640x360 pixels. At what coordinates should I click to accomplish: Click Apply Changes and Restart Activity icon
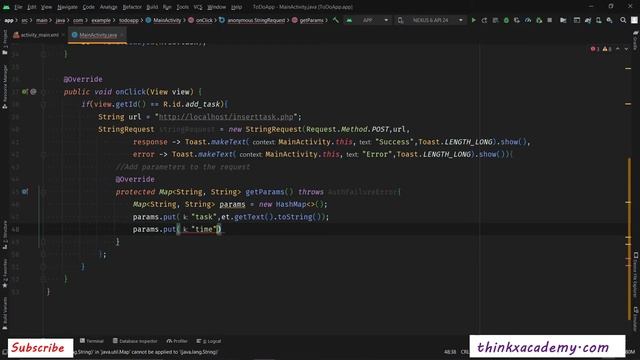pos(484,20)
